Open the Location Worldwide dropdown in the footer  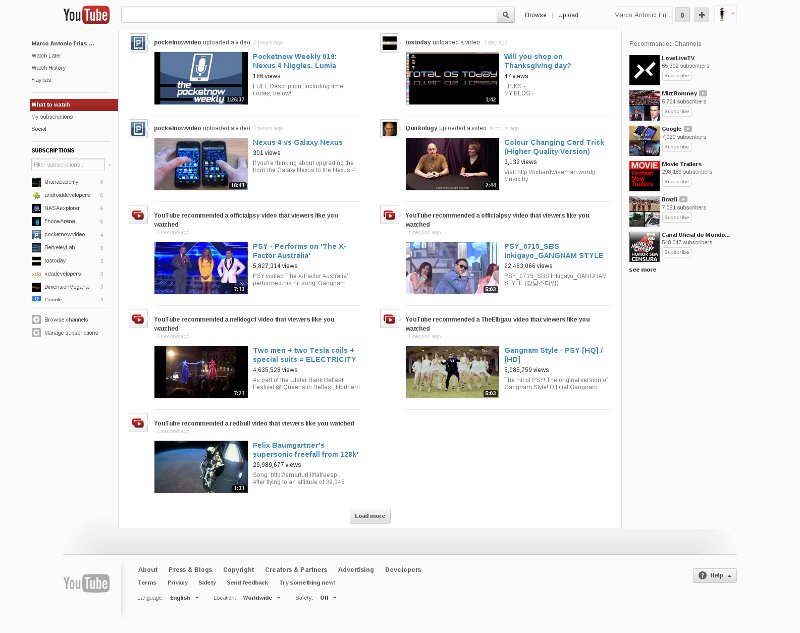261,598
